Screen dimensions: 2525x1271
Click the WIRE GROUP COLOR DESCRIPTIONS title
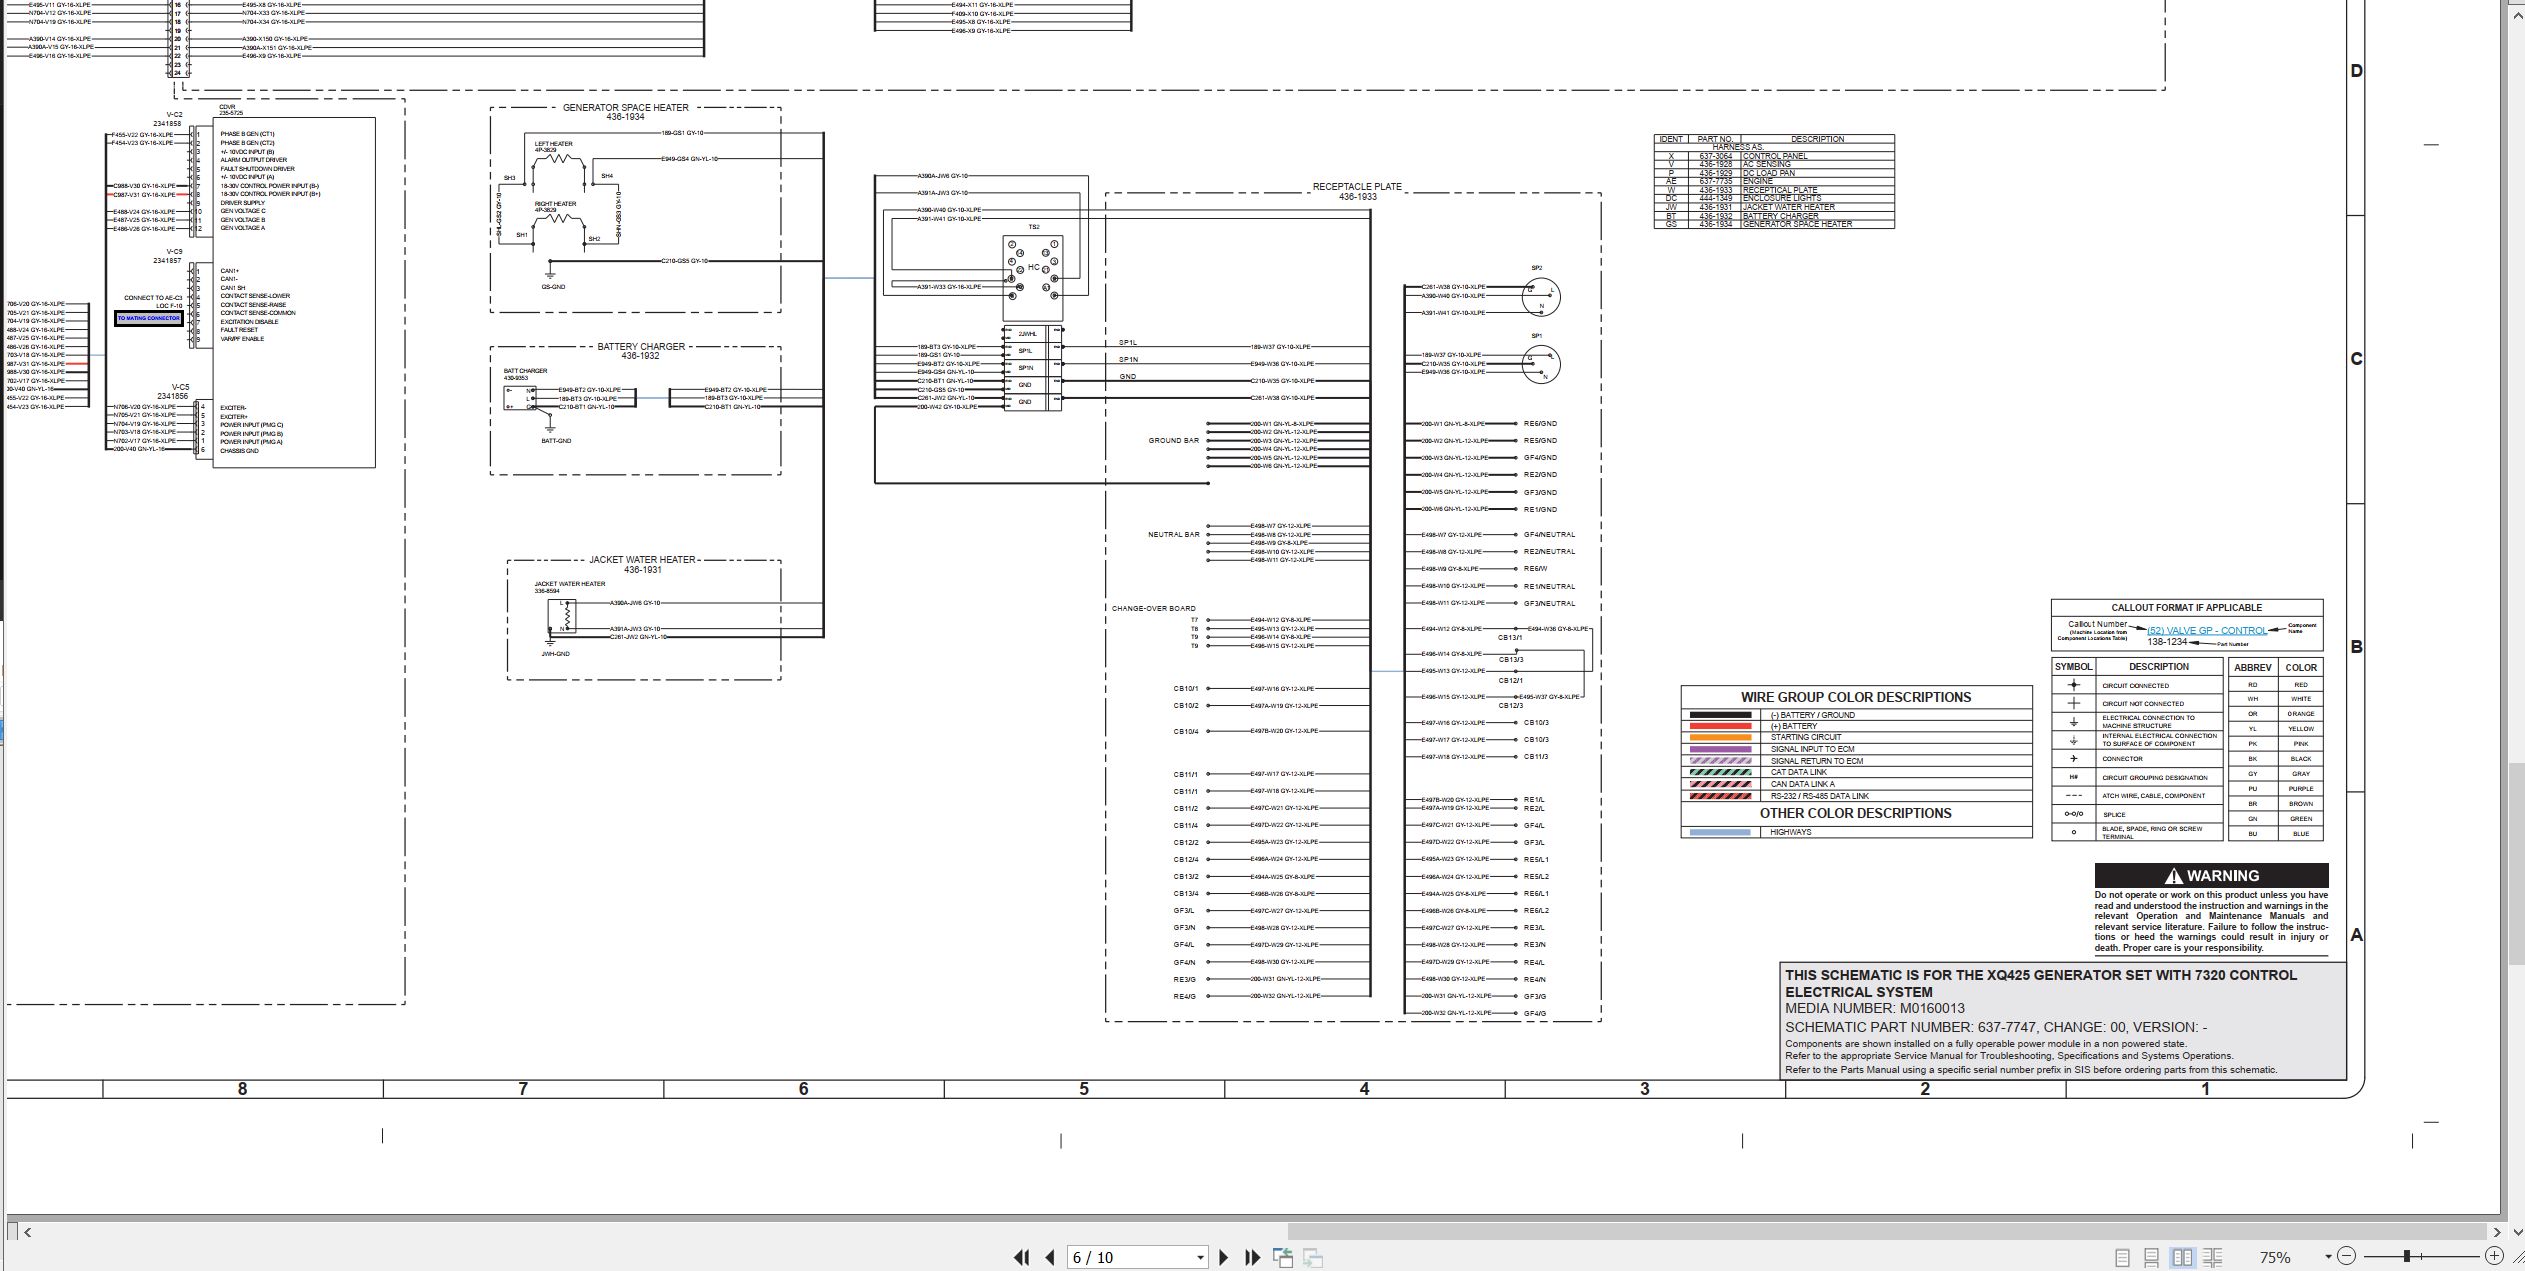click(x=1856, y=697)
